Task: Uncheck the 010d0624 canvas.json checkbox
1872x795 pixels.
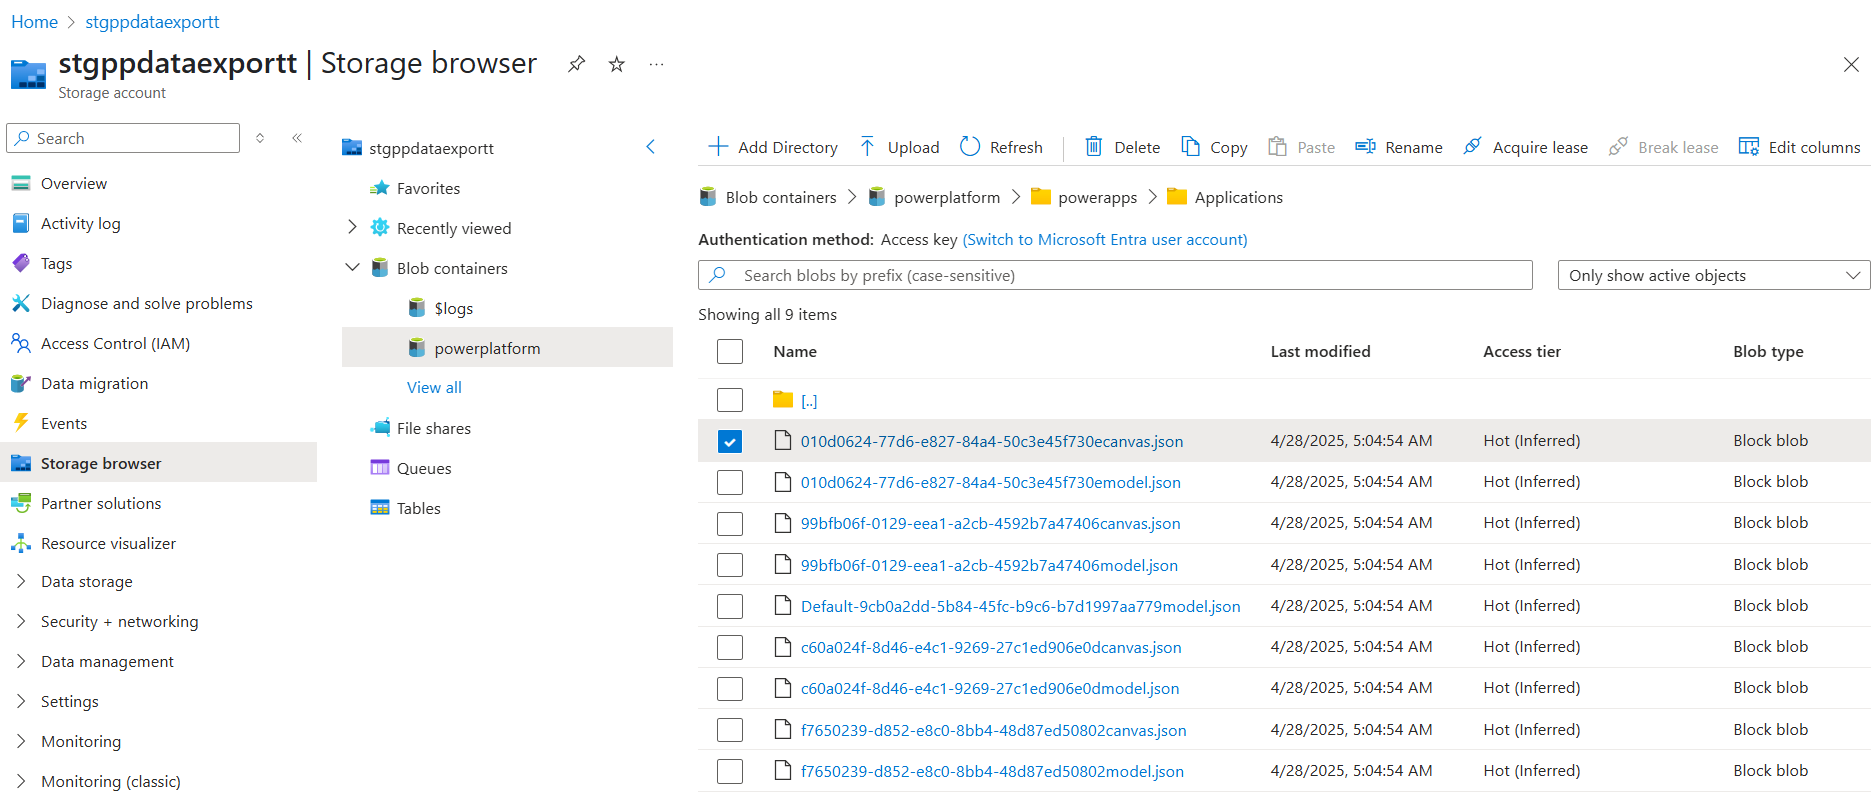Action: click(x=730, y=441)
